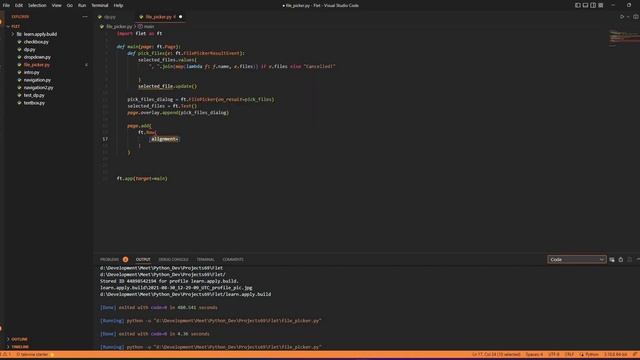Toggle secondary side bar layout icon
Viewport: 640px width, 360px height.
click(593, 5)
